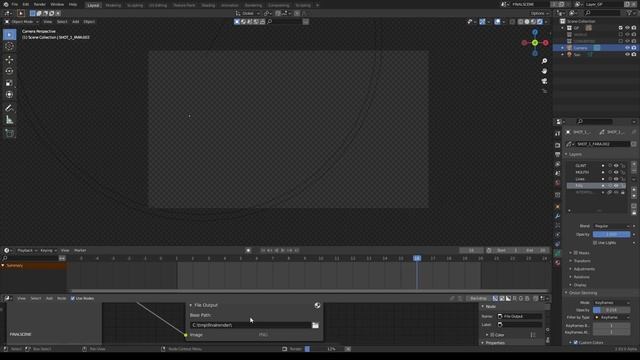
Task: Toggle Use Nodes checkbox
Action: tap(73, 298)
